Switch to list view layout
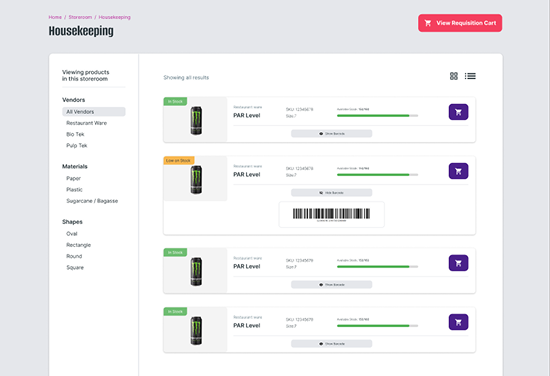Viewport: 550px width, 376px height. [x=470, y=76]
